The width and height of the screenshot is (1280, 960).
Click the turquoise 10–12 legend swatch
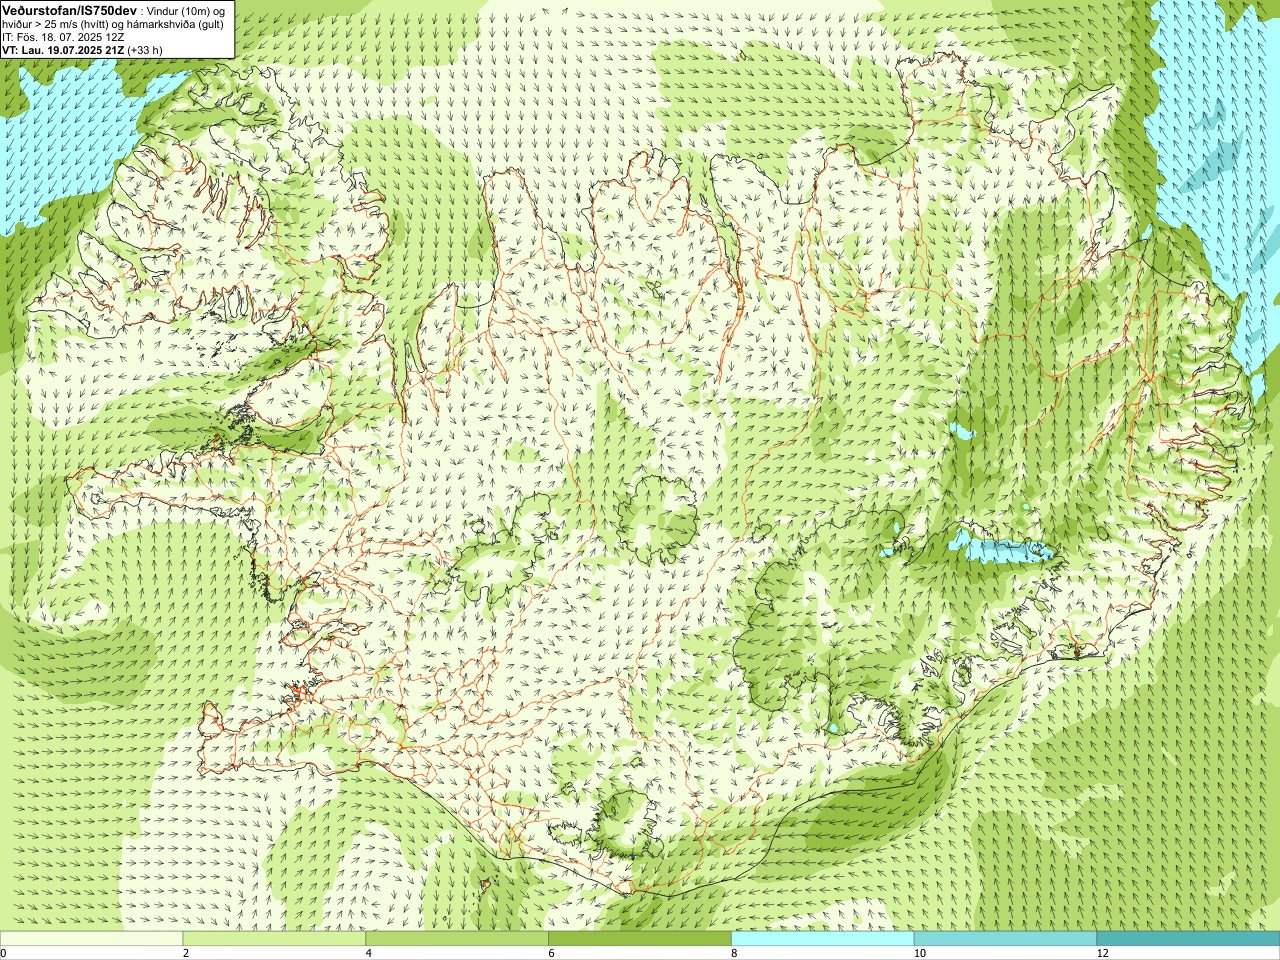click(1005, 939)
